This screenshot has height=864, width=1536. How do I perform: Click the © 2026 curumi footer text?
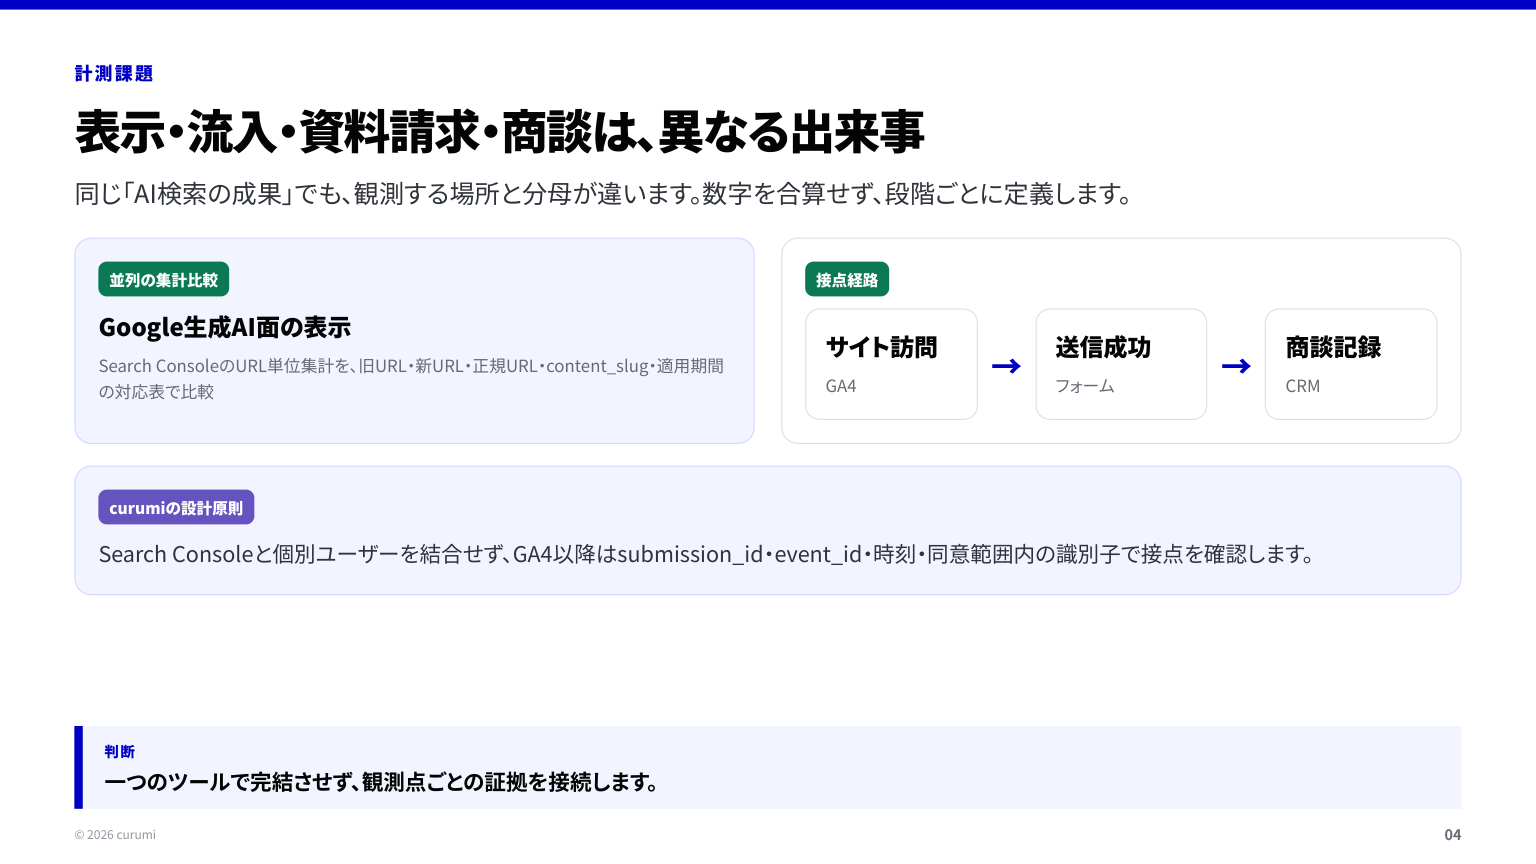pyautogui.click(x=115, y=835)
